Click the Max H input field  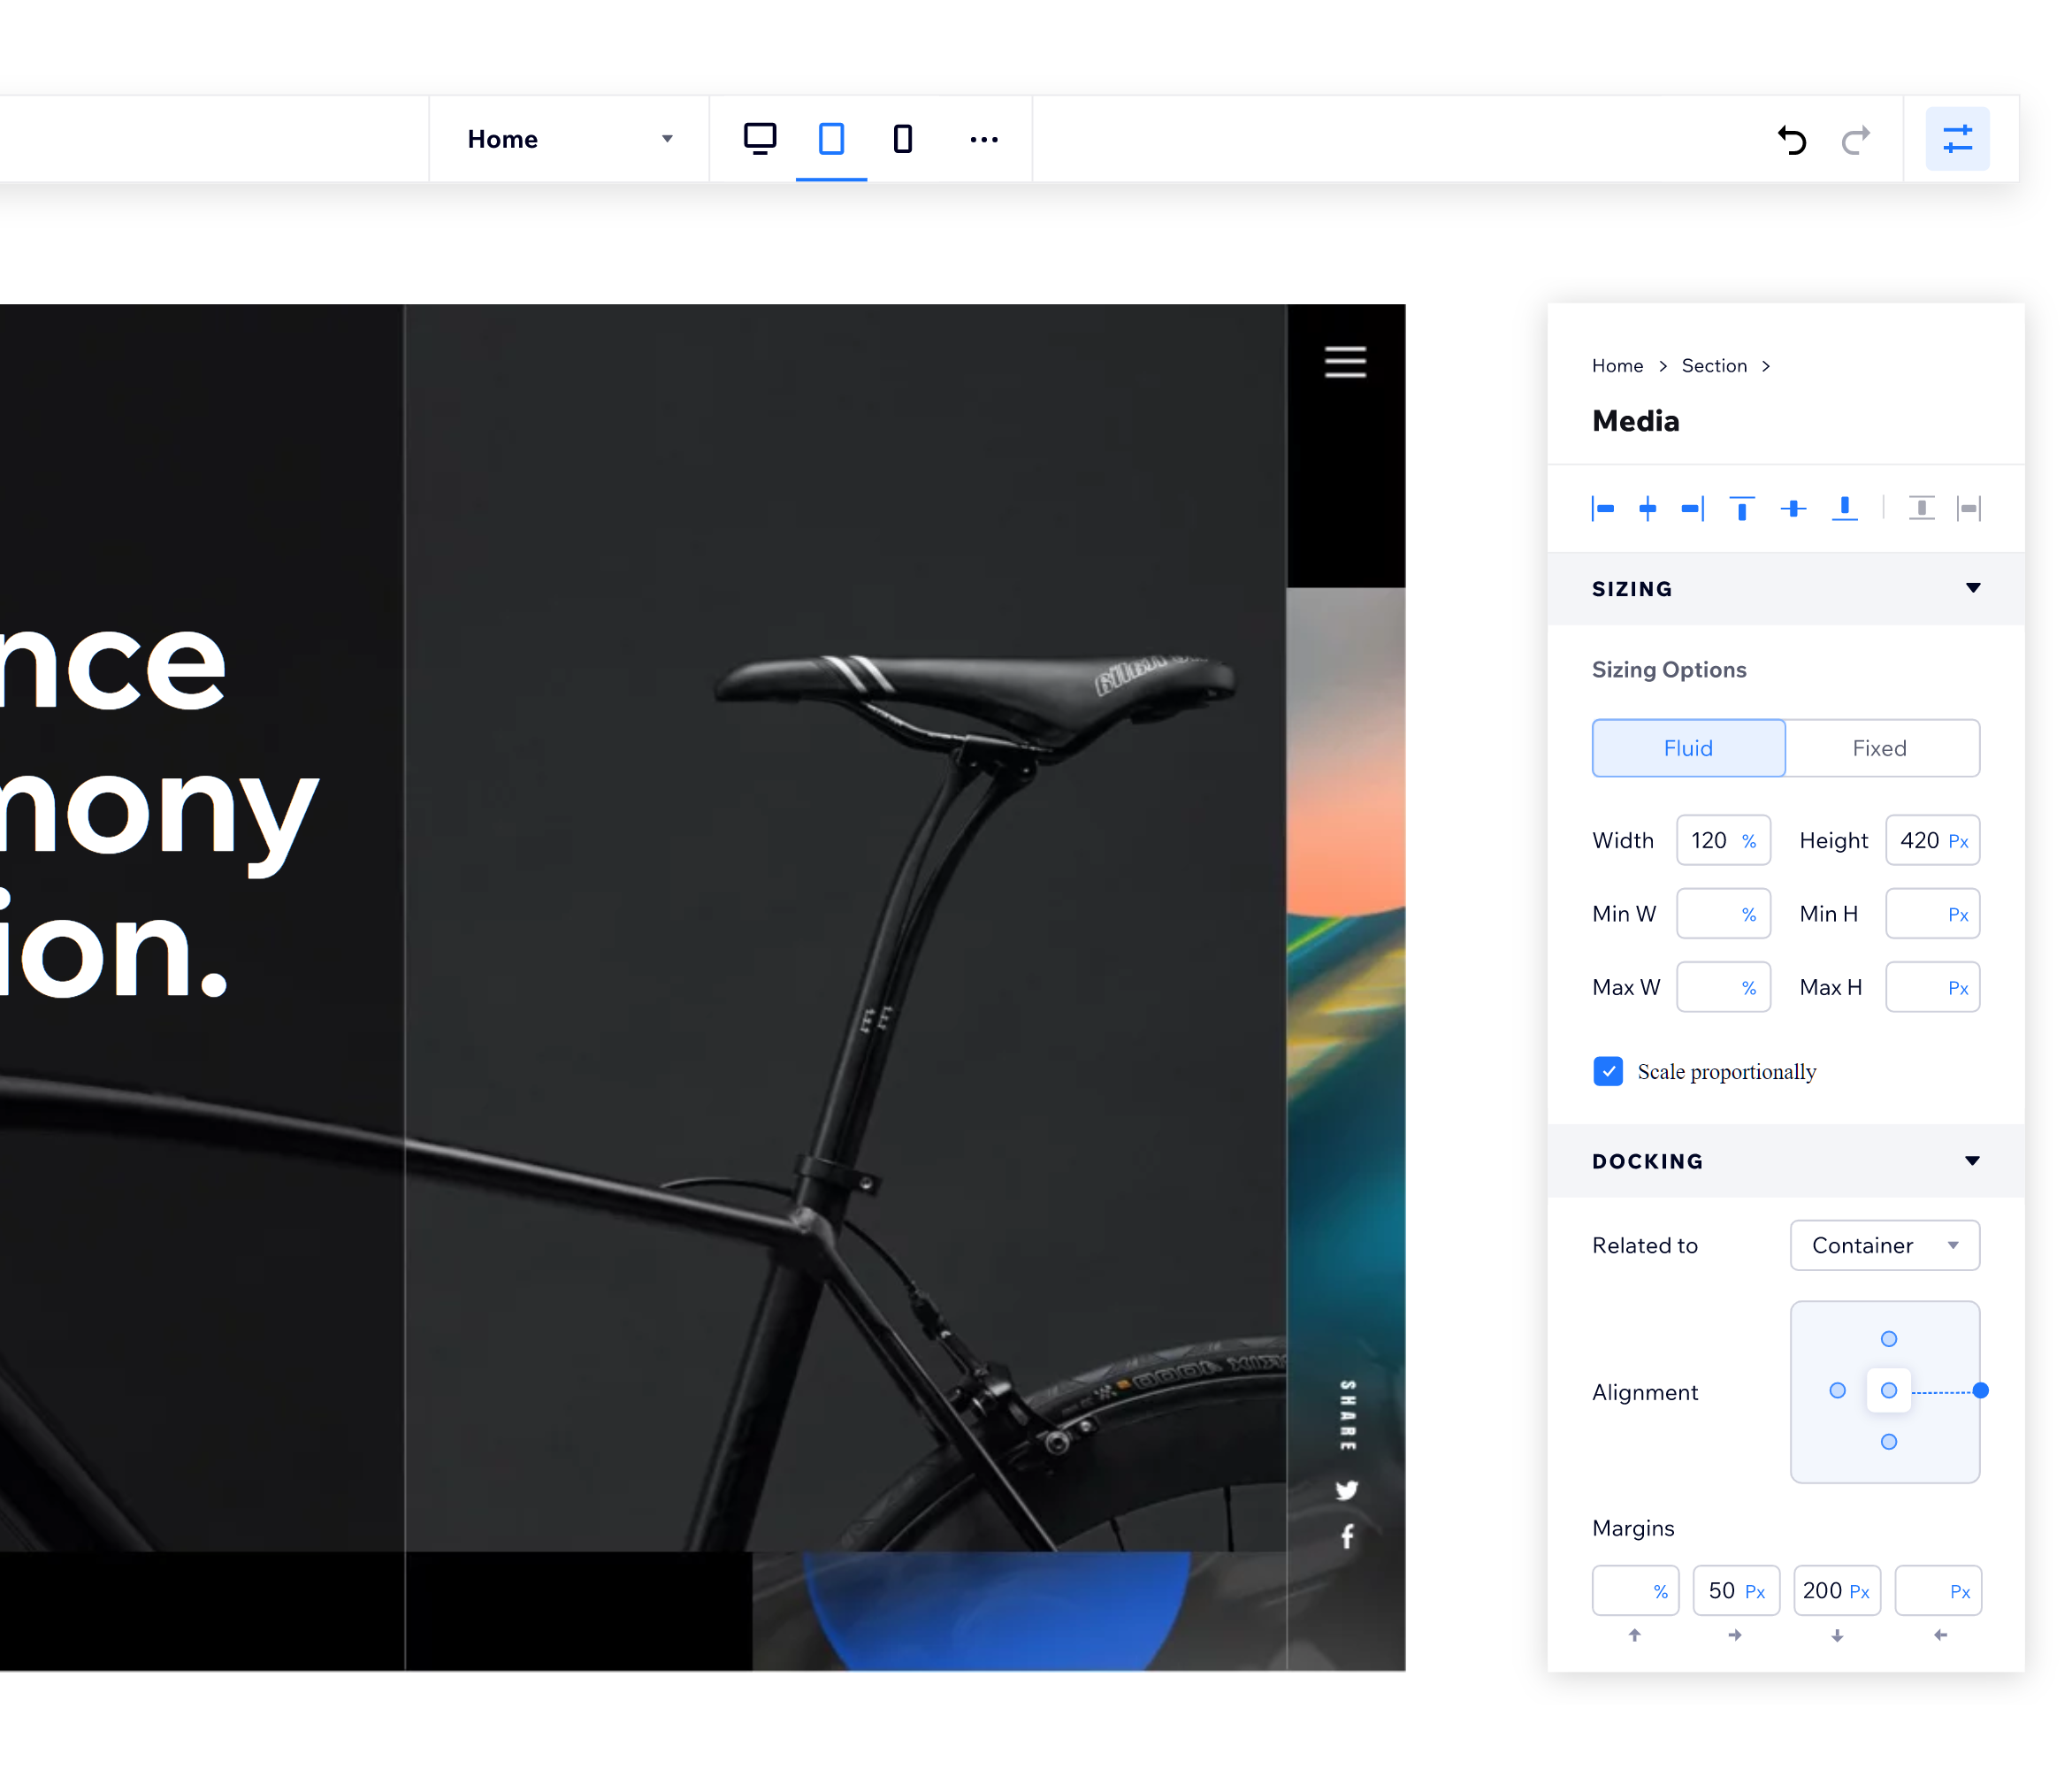coord(1932,987)
